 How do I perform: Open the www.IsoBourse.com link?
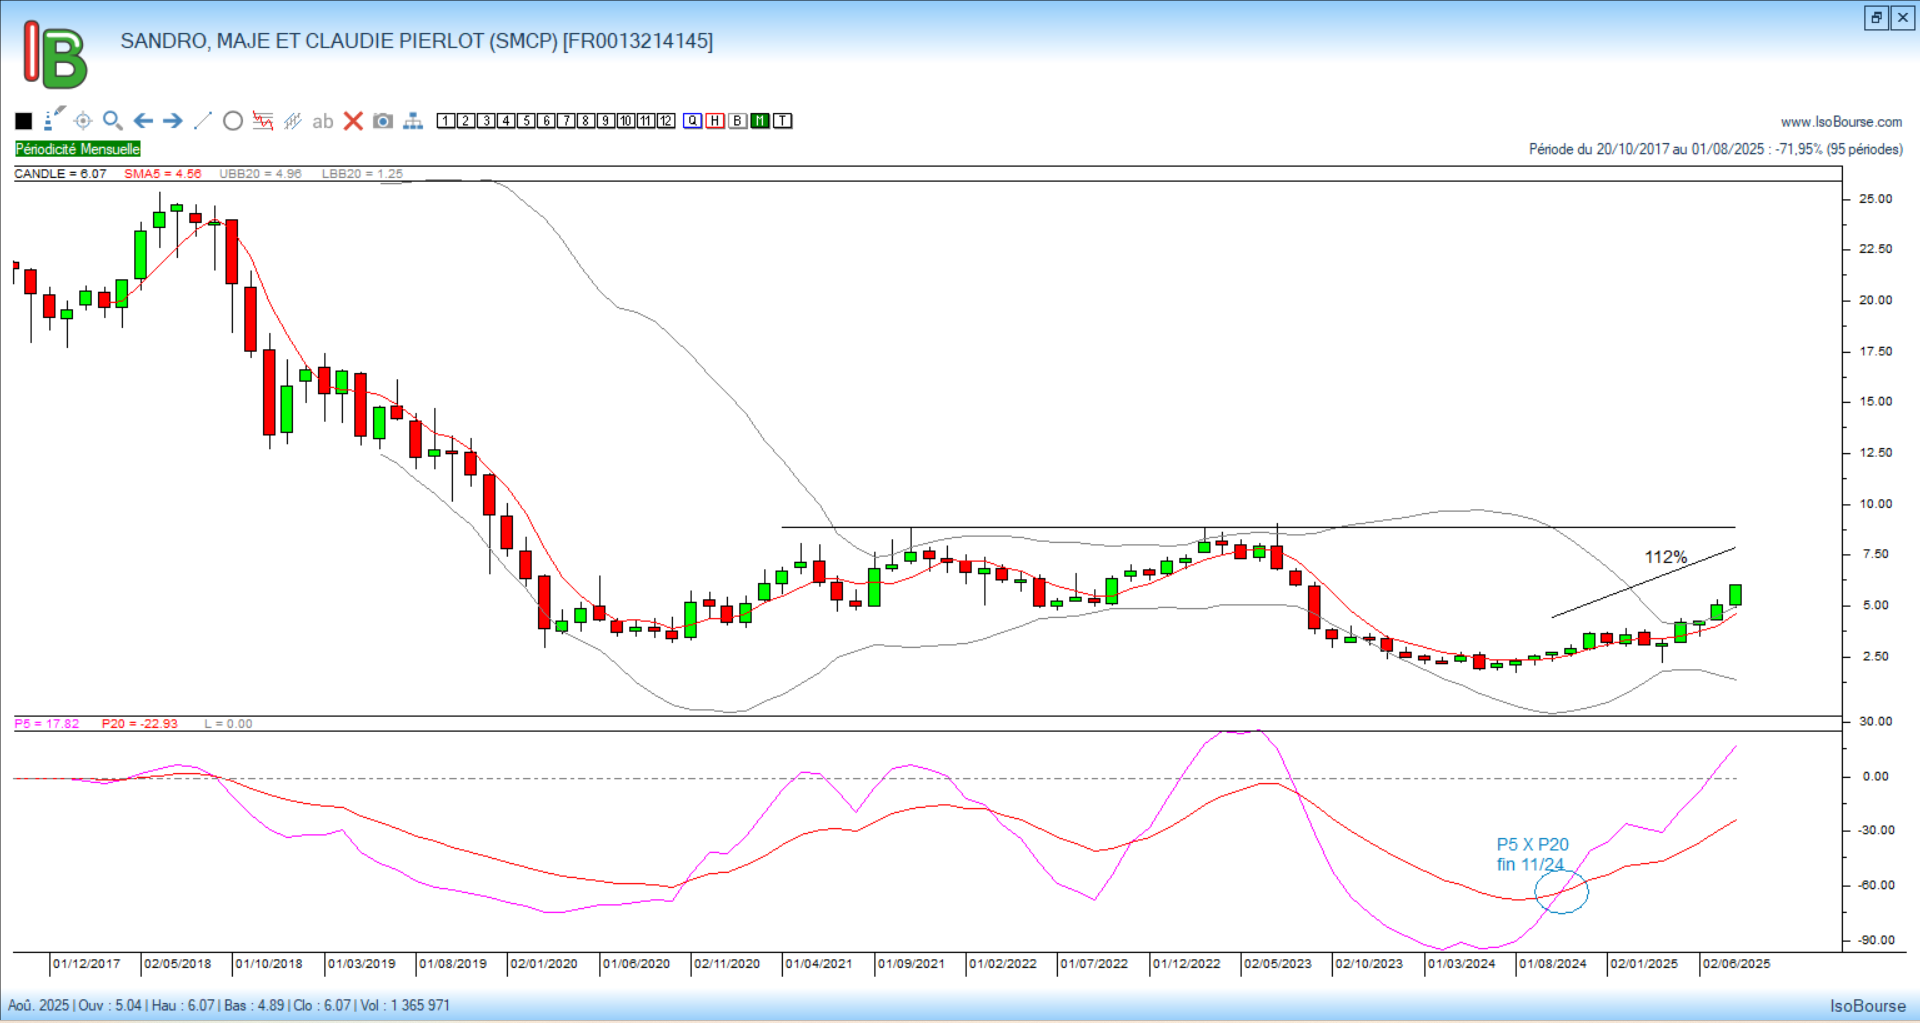(x=1841, y=122)
